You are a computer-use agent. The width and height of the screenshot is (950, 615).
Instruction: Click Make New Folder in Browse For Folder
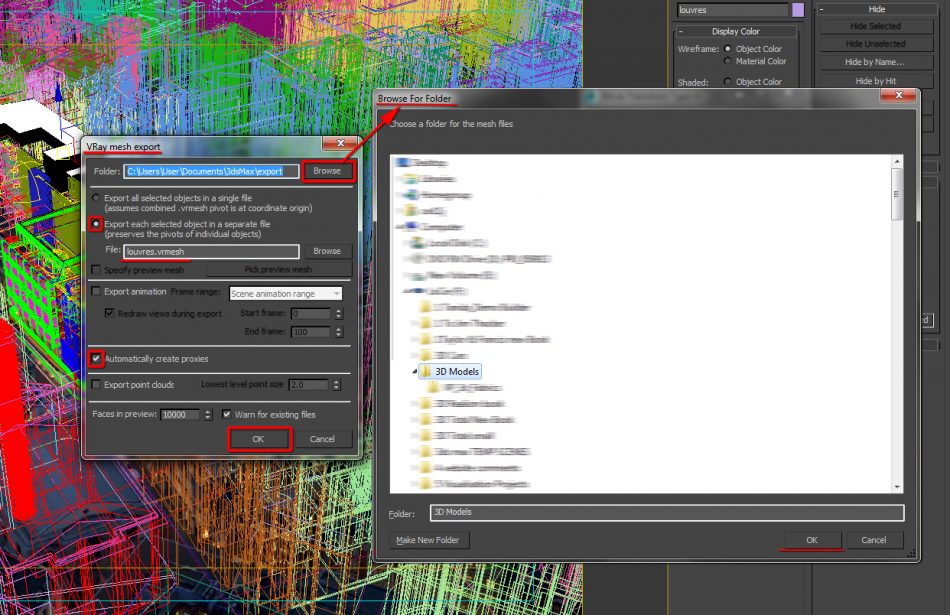[428, 540]
